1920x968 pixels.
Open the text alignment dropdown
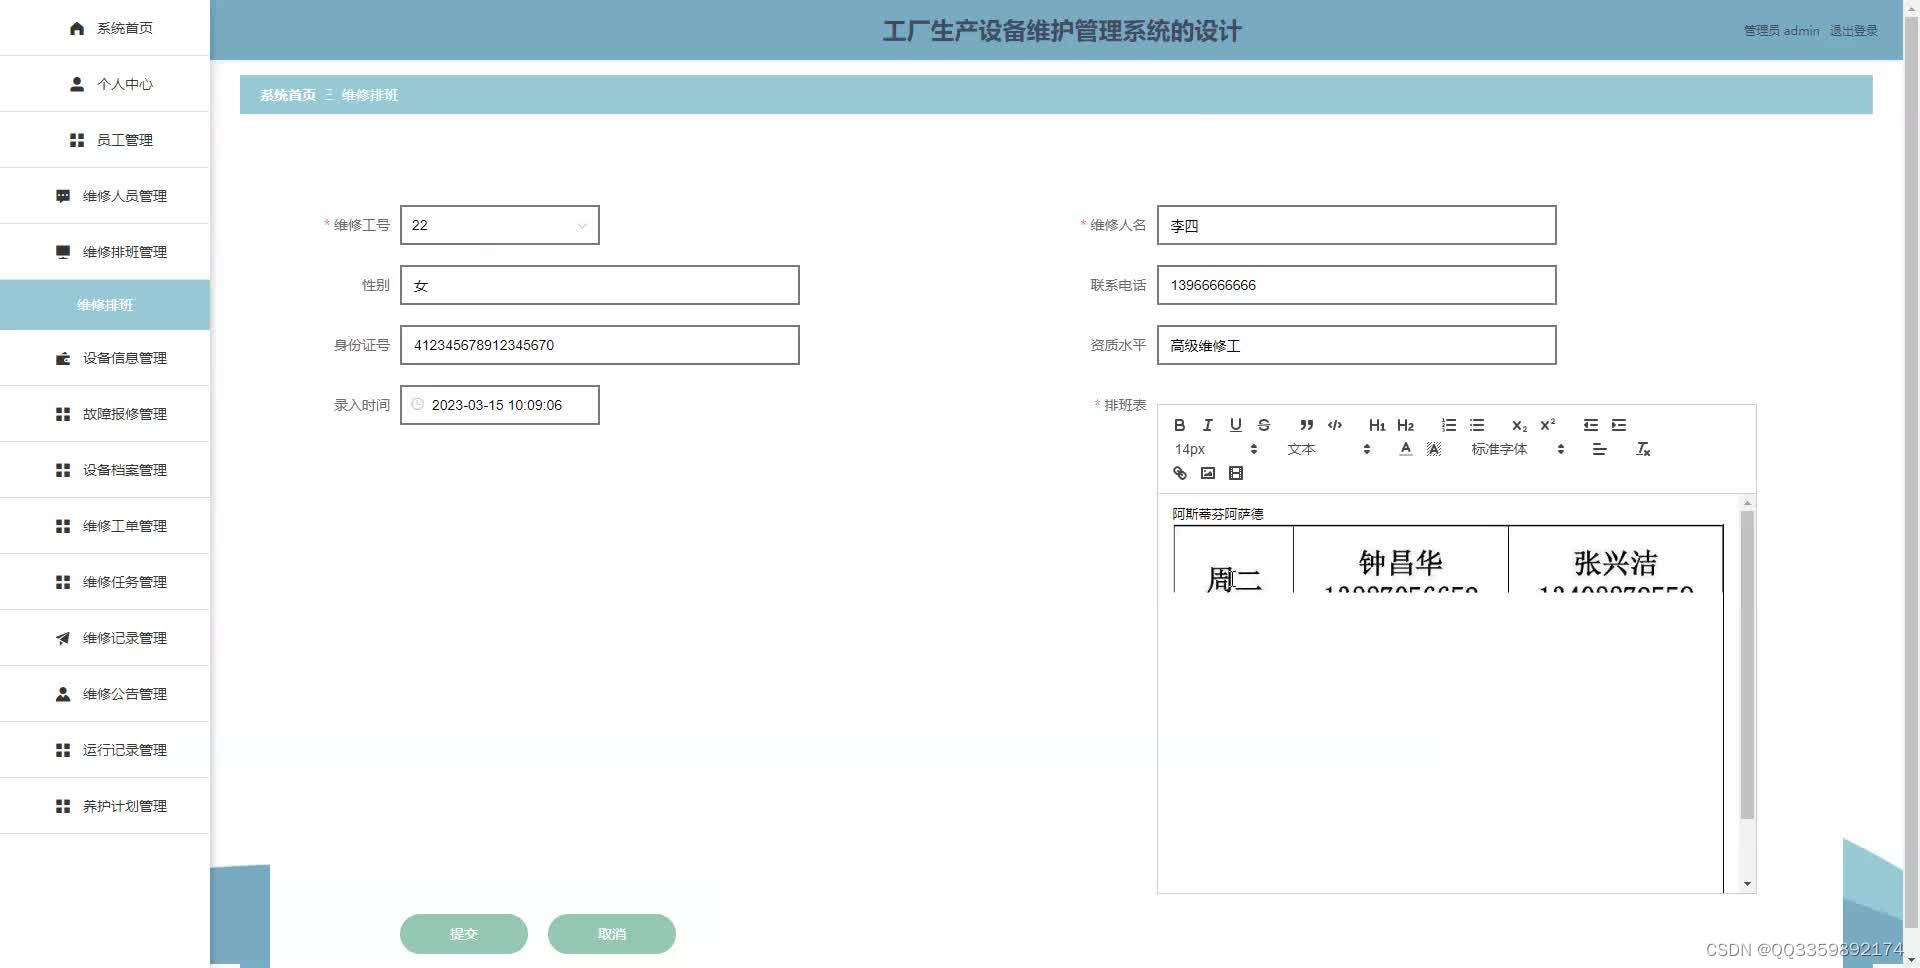pos(1599,449)
